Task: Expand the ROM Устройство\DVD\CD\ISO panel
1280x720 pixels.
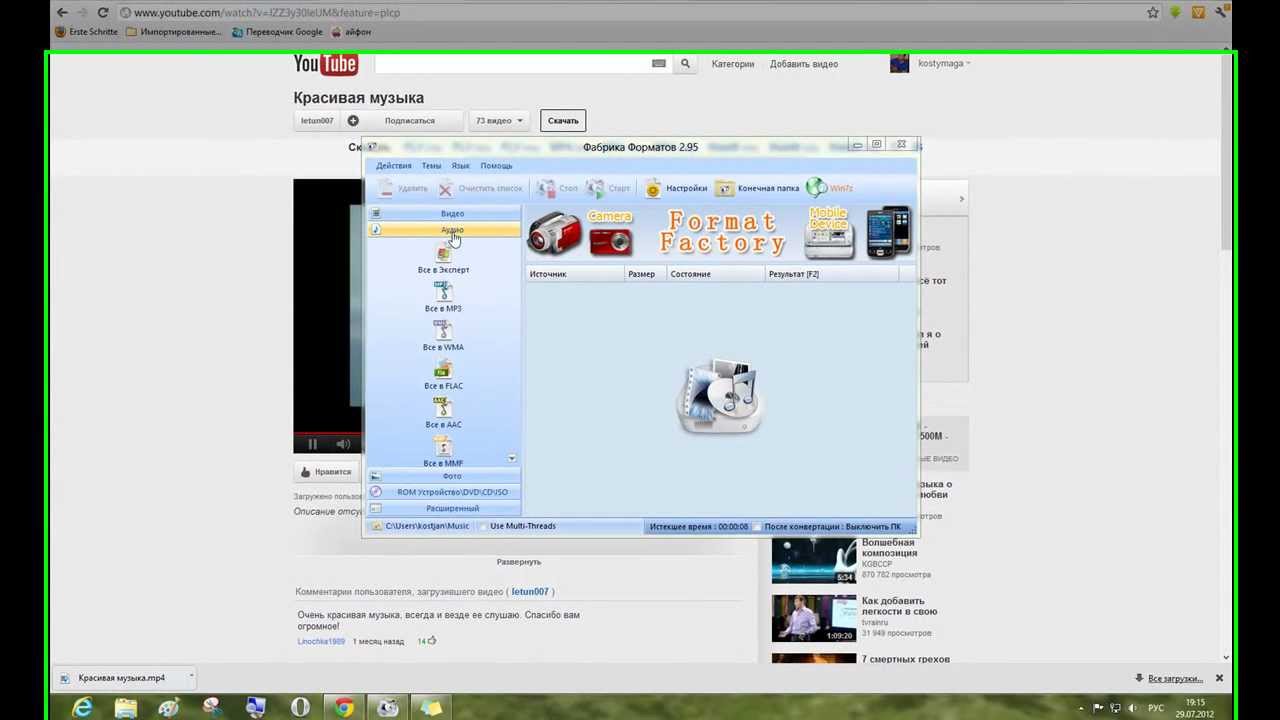Action: (445, 492)
